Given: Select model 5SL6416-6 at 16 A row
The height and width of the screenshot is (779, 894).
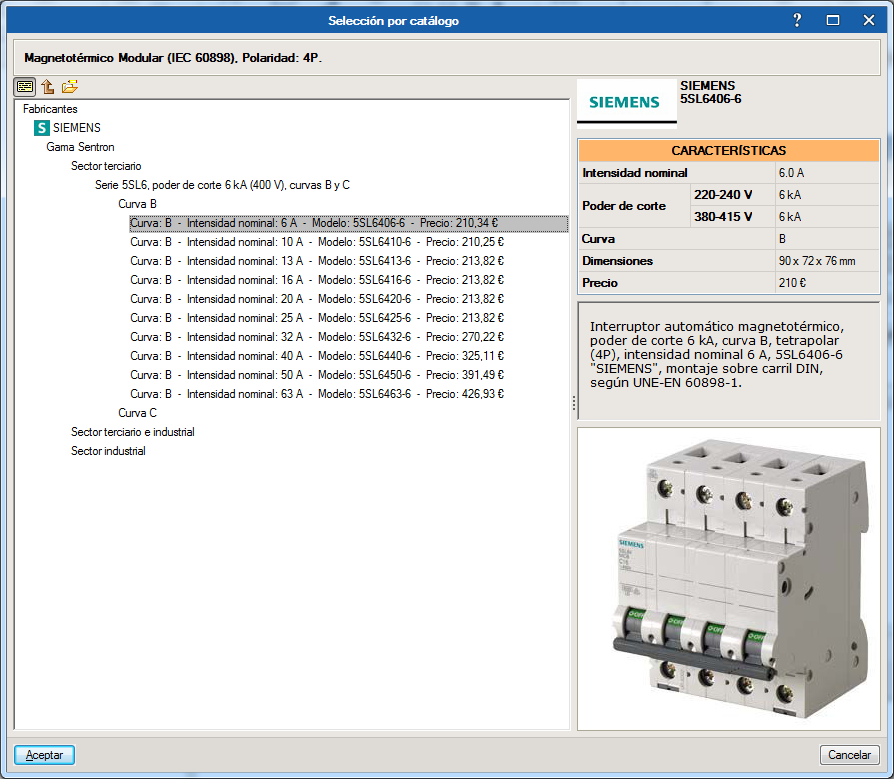Looking at the screenshot, I should tap(317, 280).
